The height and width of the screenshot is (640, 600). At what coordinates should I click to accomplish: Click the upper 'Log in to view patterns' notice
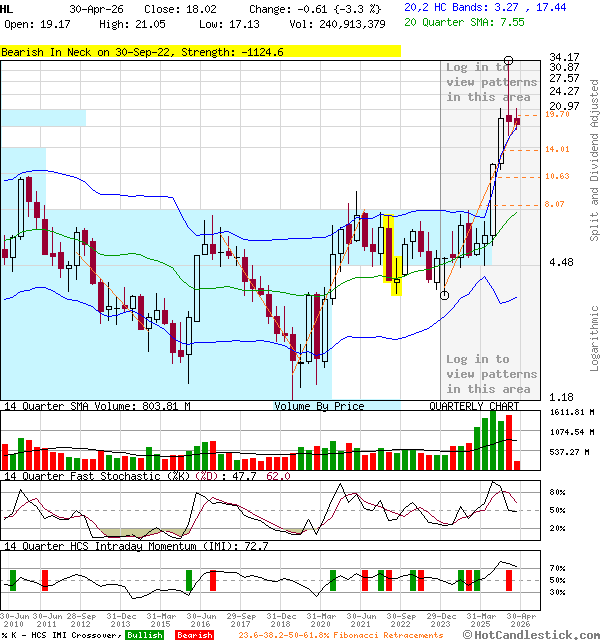491,82
